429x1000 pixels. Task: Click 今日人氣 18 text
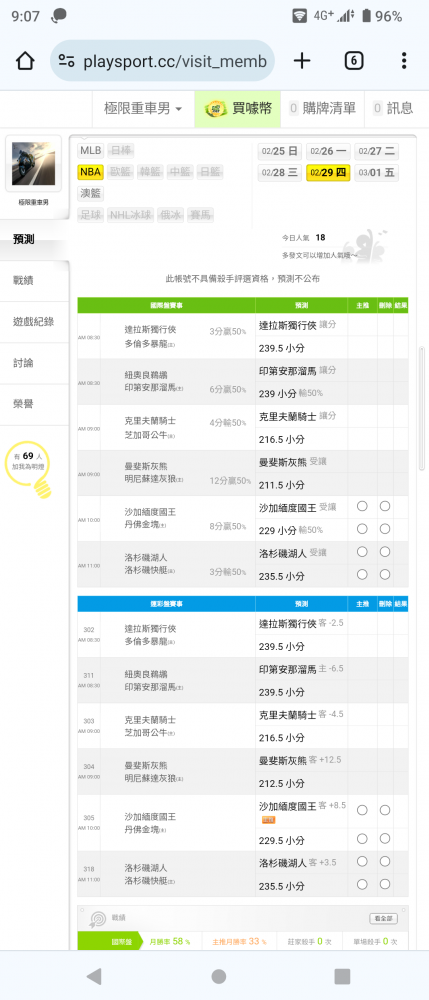click(303, 237)
